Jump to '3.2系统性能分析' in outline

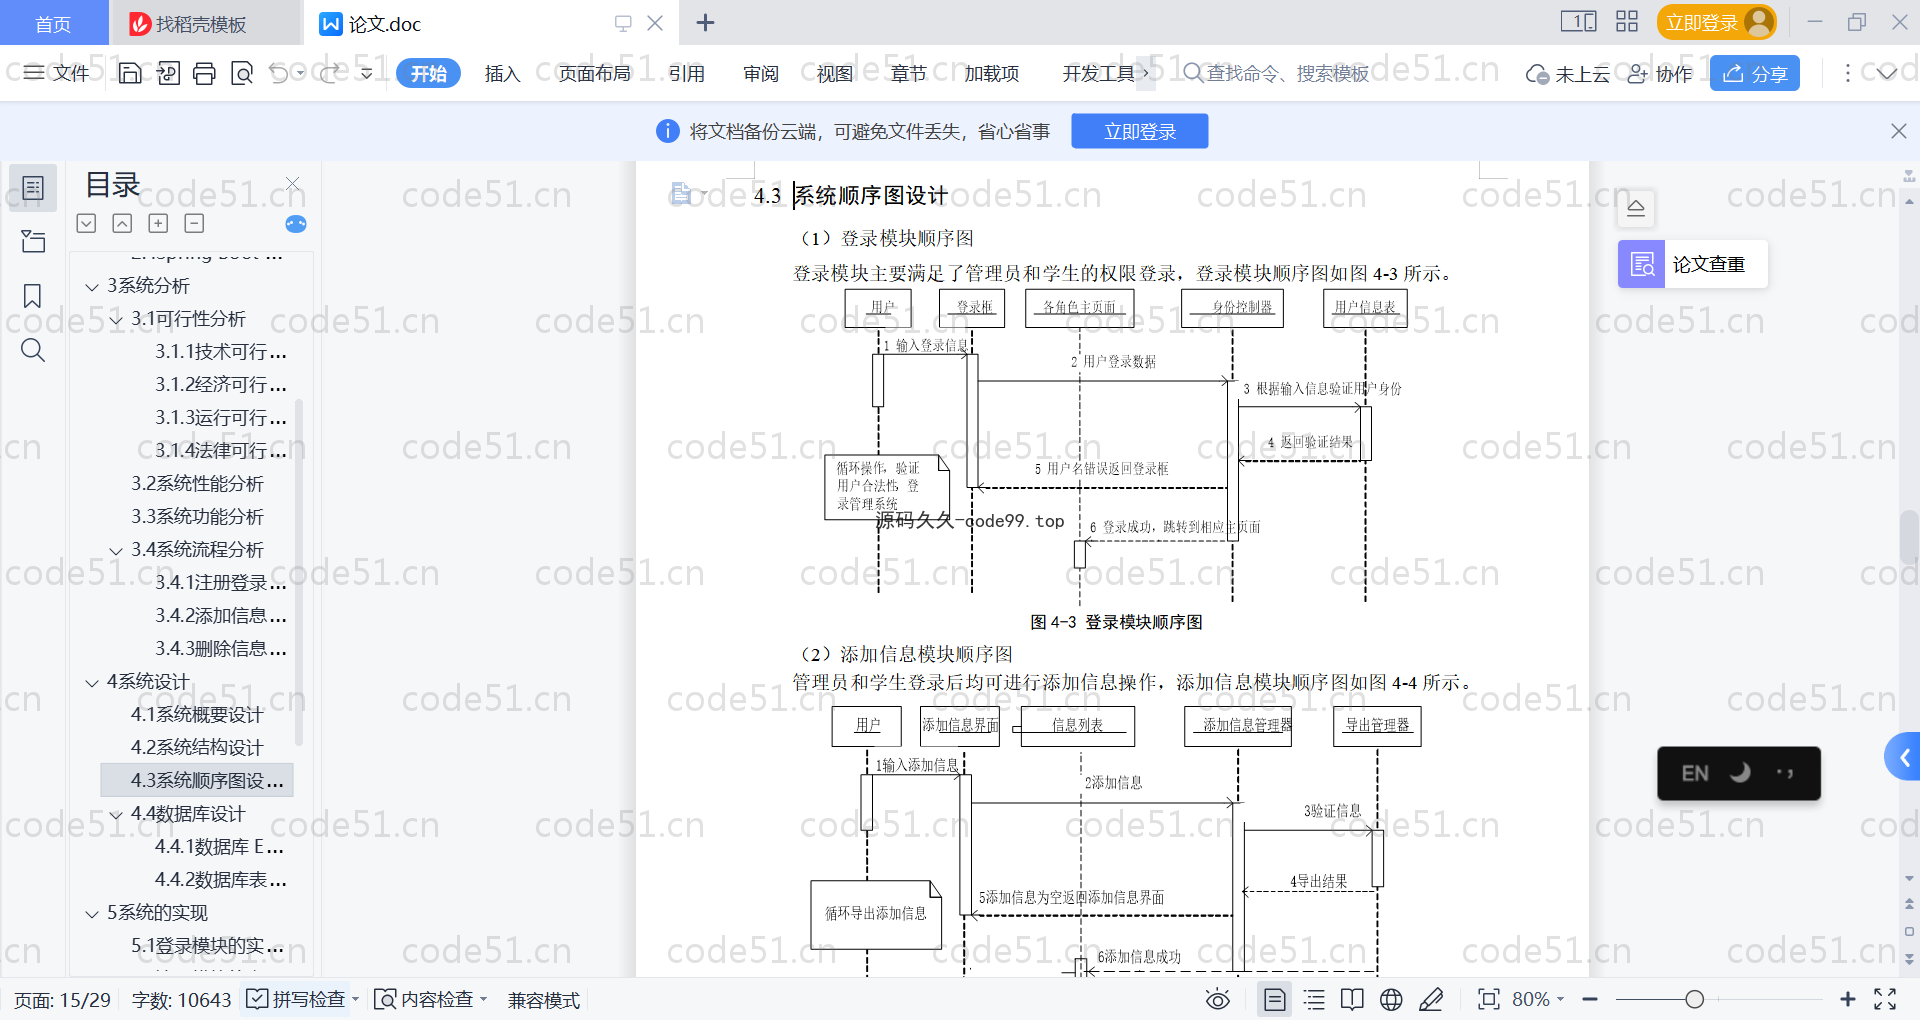point(198,484)
